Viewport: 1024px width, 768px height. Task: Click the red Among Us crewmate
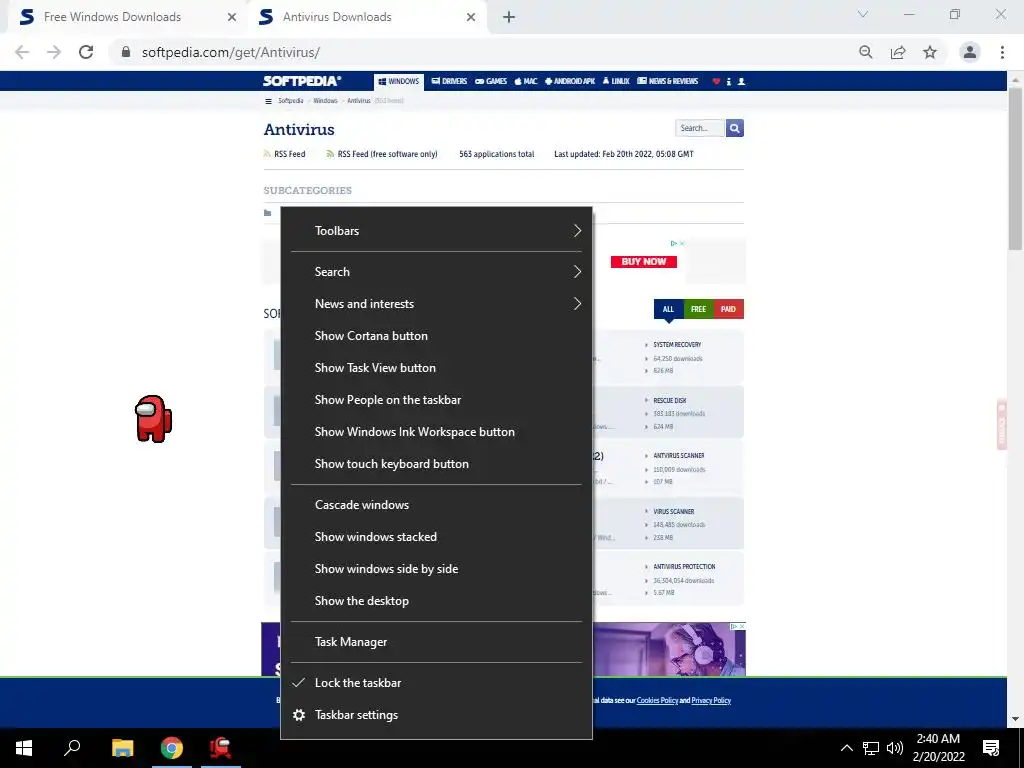tap(153, 419)
